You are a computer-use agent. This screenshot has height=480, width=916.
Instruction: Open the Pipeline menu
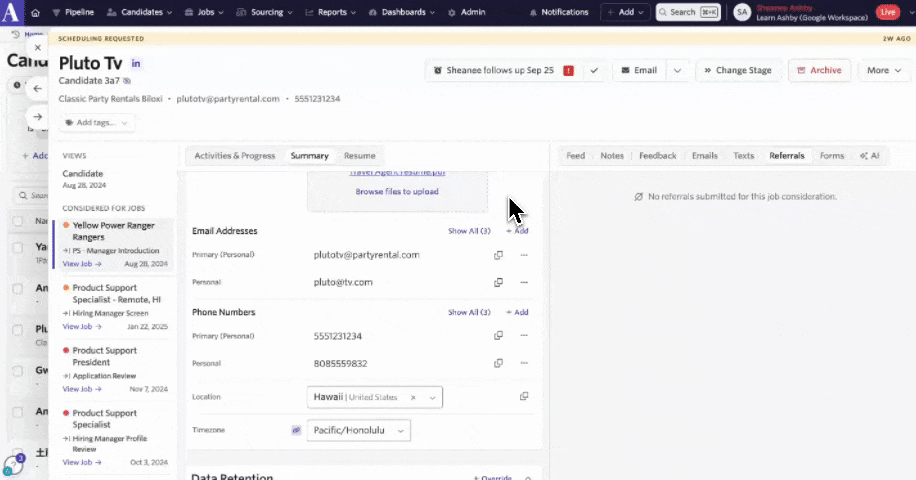point(73,12)
